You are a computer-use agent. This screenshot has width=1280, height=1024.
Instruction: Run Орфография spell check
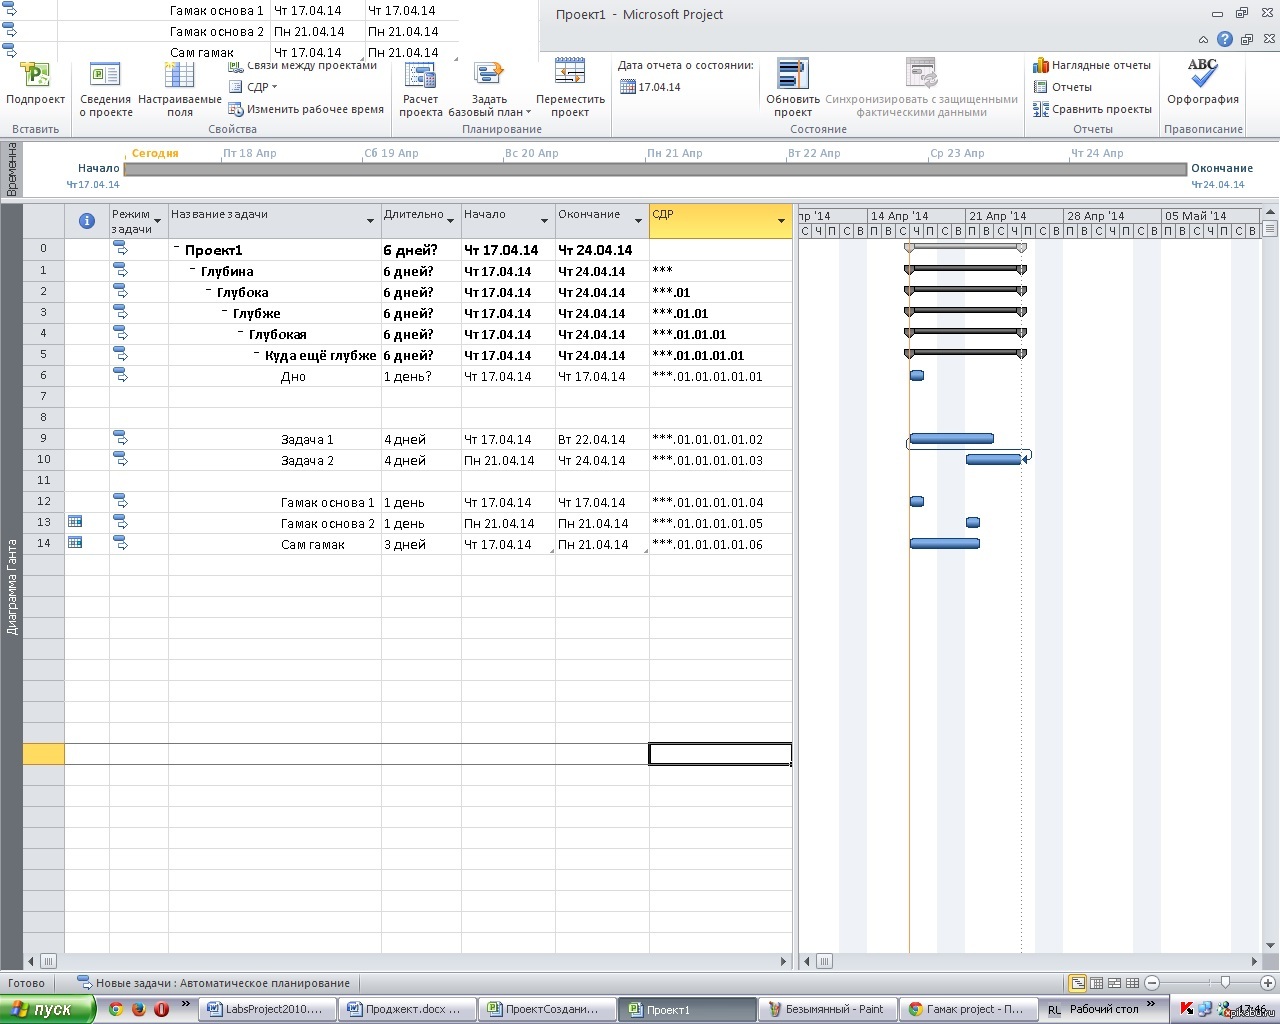[x=1202, y=78]
